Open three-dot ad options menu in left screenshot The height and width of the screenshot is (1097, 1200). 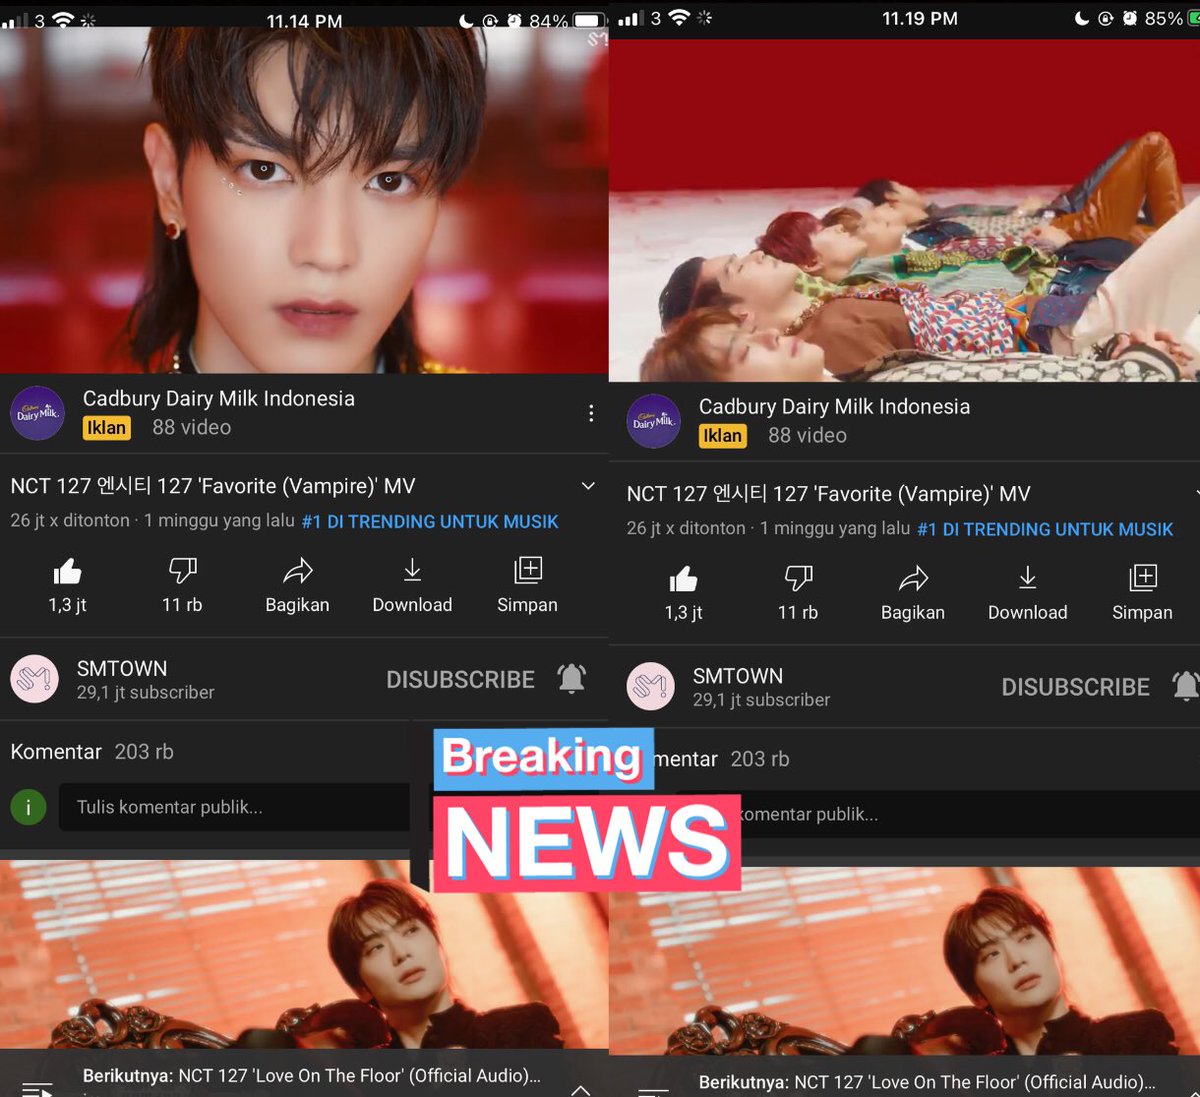point(591,413)
